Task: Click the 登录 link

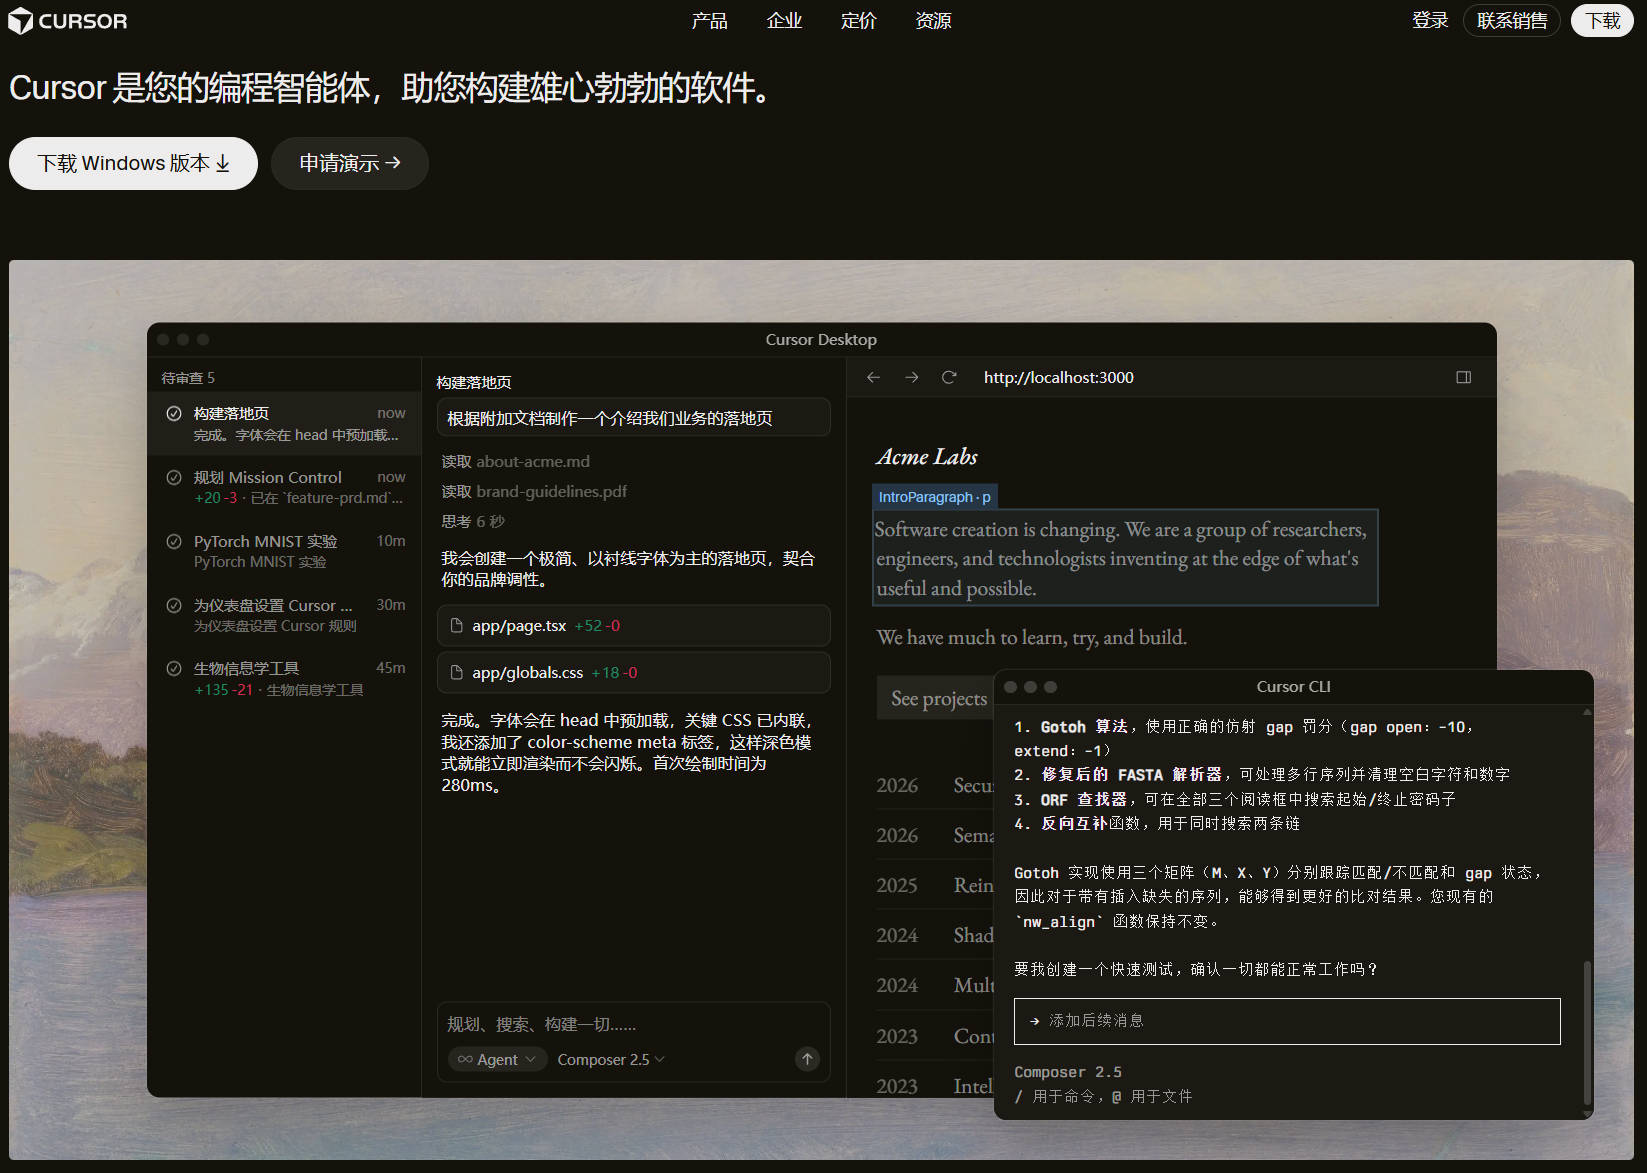Action: point(1430,21)
